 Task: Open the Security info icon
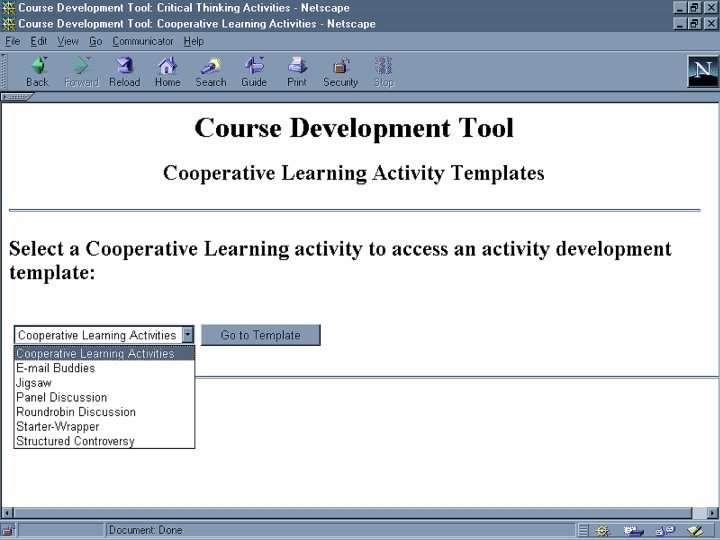[x=340, y=72]
